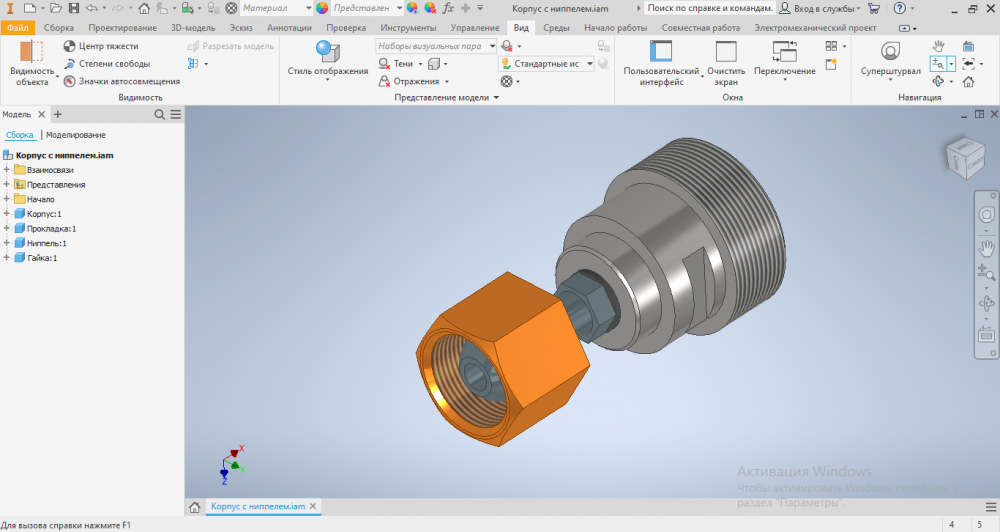
Task: Save the file using the floppy disk icon
Action: [74, 8]
